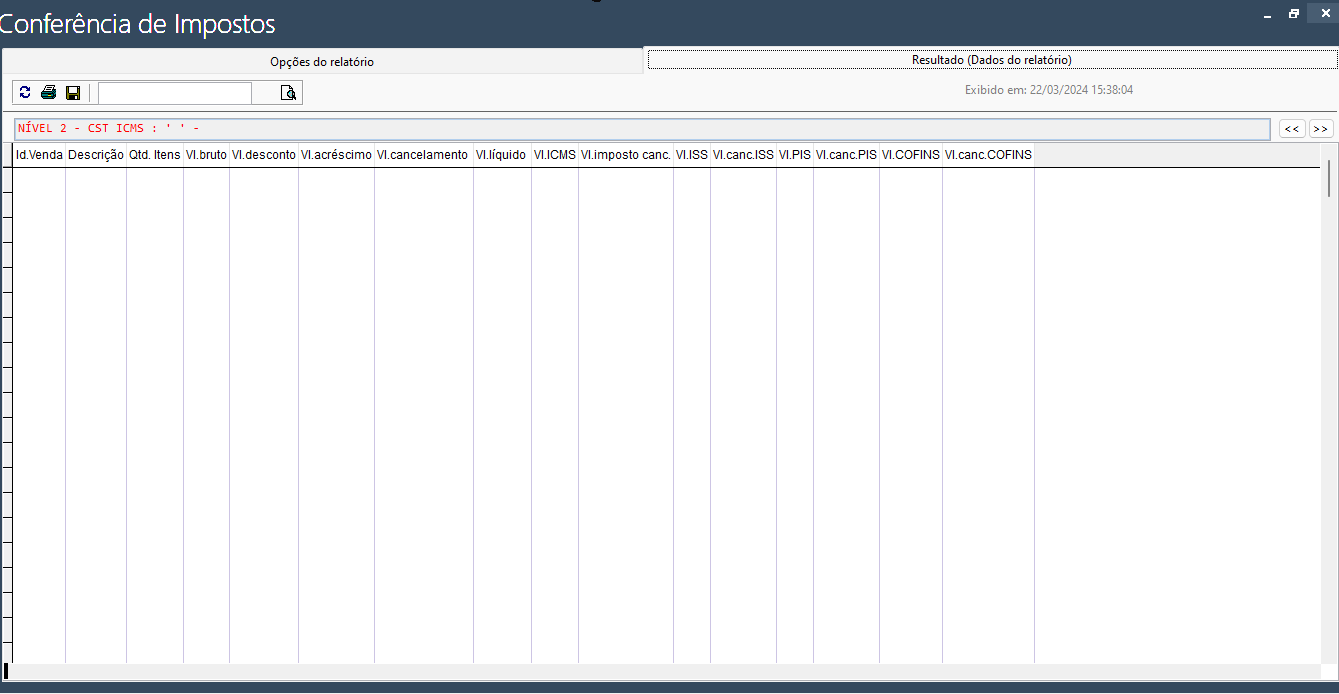This screenshot has width=1339, height=694.
Task: Click the Vl.canc.COFINS column header
Action: (988, 155)
